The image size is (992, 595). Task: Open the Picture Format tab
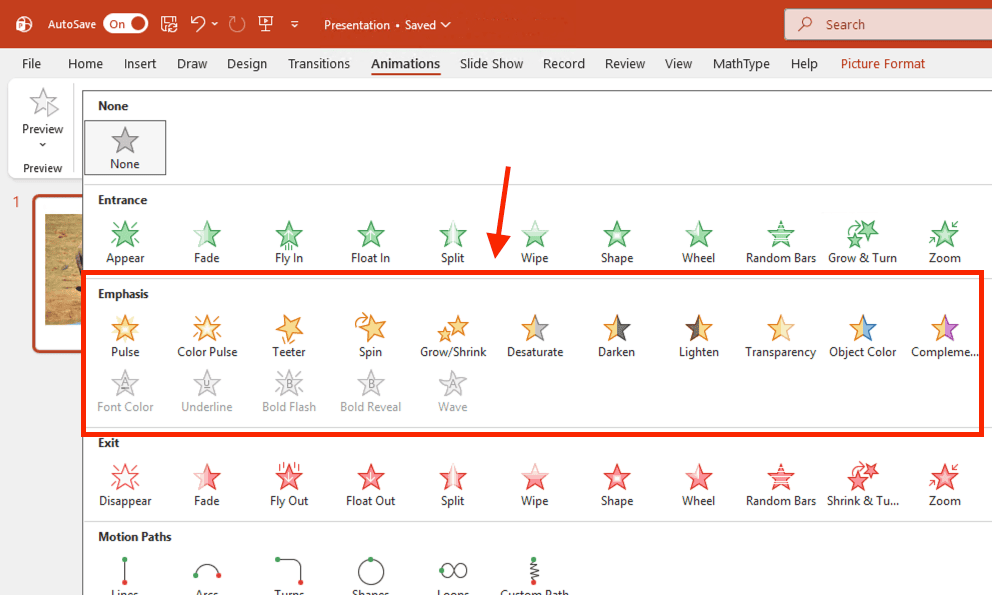(x=882, y=63)
